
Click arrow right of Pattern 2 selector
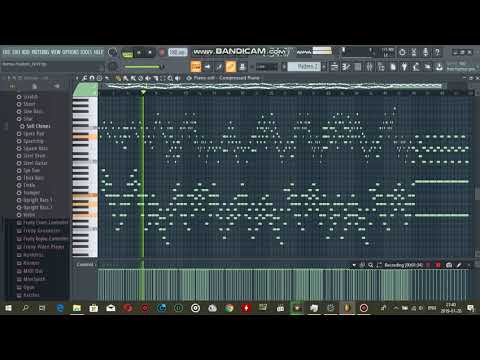pos(324,66)
